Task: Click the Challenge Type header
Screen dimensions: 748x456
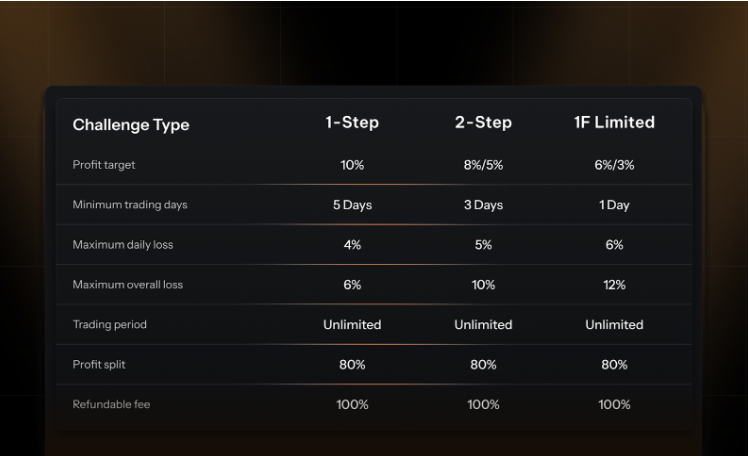Action: [131, 125]
